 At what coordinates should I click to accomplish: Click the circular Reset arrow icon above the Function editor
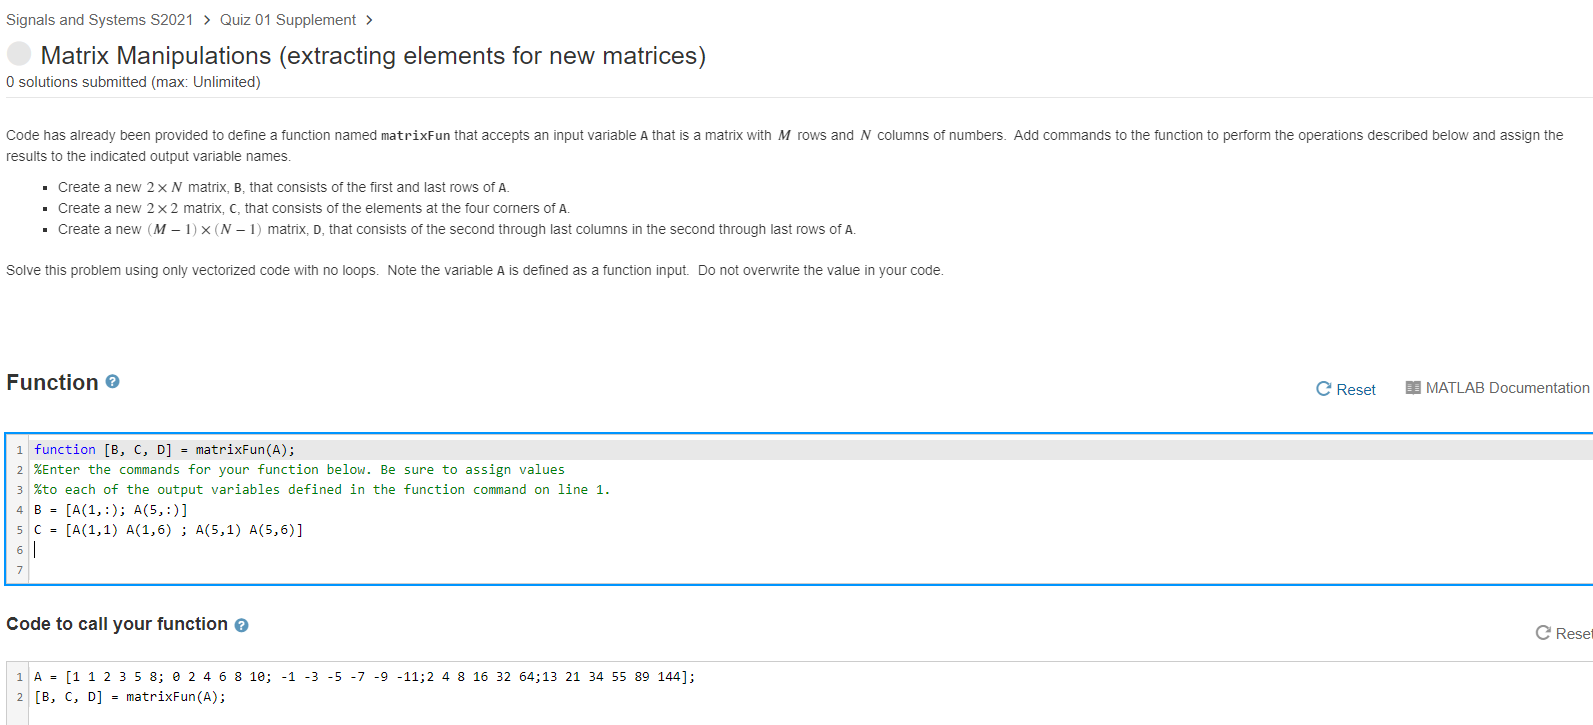tap(1322, 388)
